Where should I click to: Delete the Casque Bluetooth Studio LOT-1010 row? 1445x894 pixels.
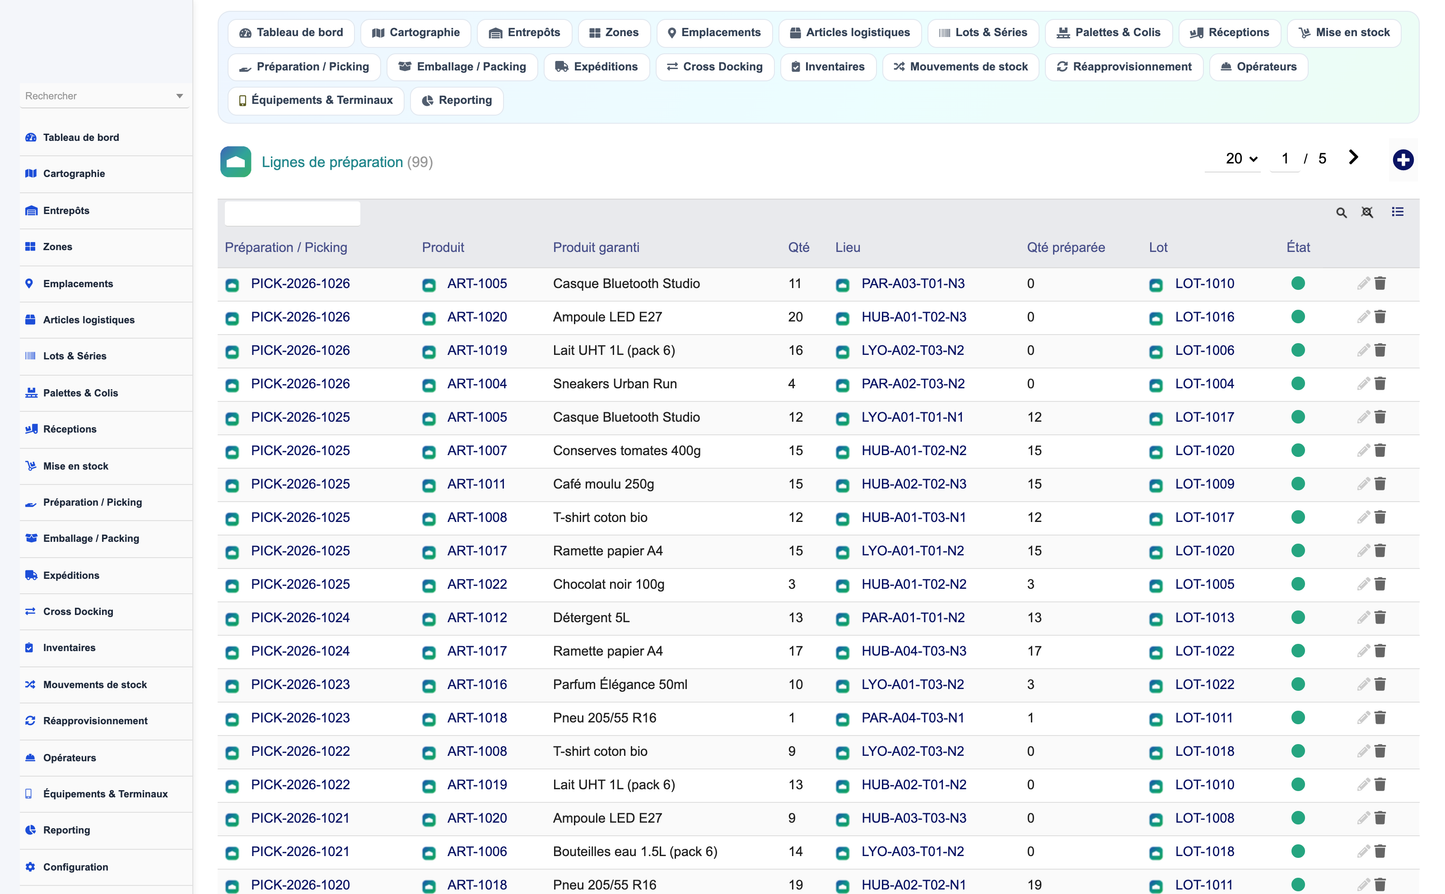point(1380,284)
